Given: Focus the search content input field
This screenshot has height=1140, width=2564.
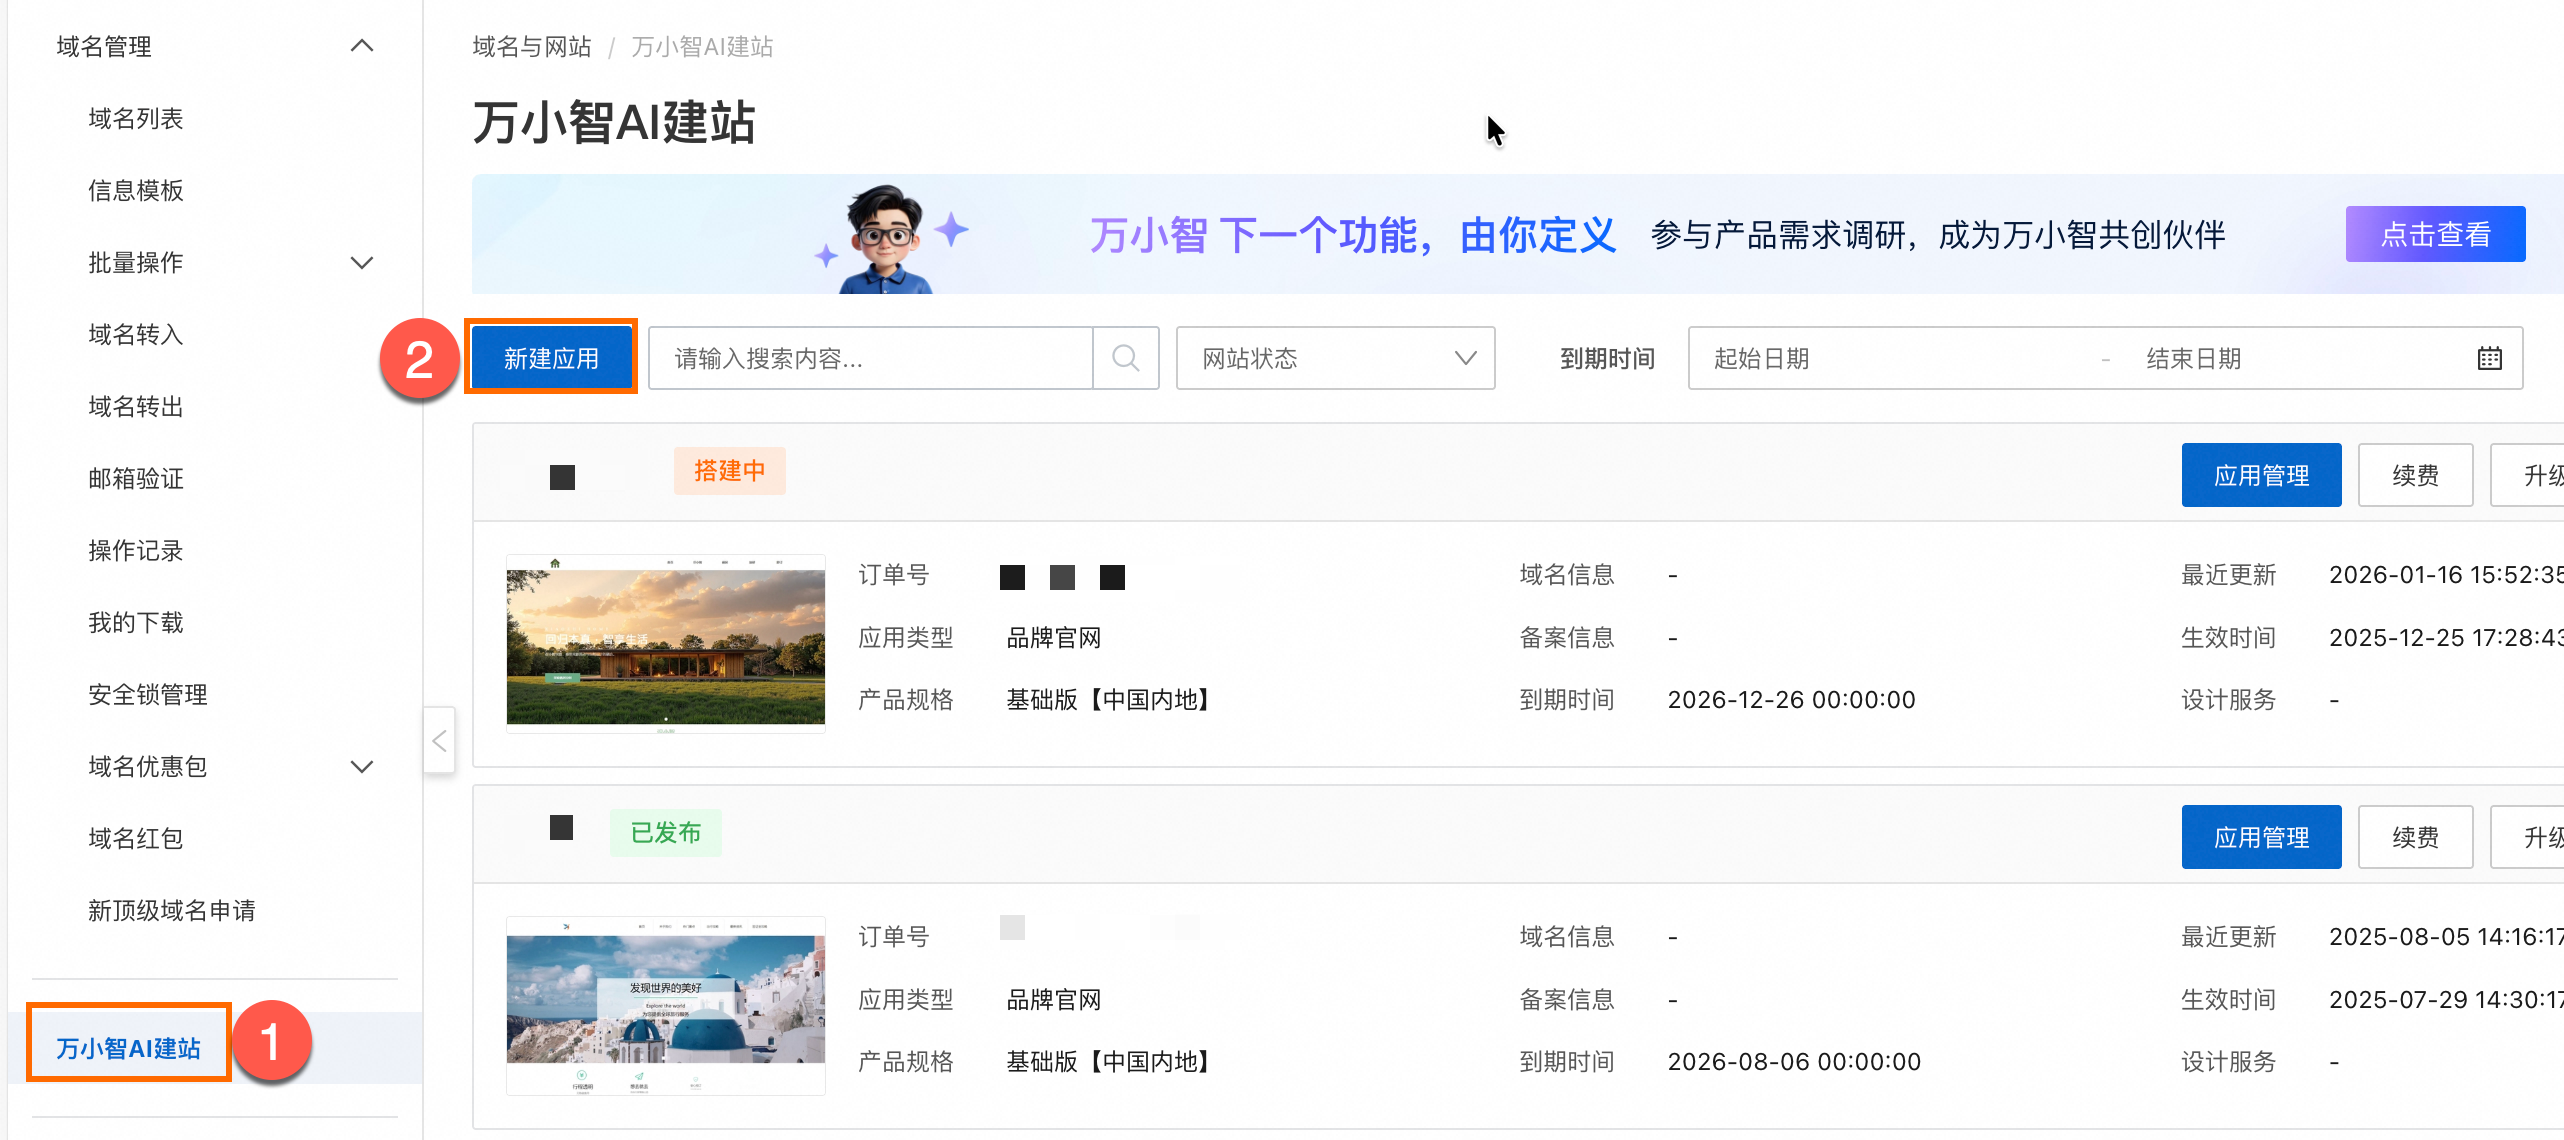Looking at the screenshot, I should click(870, 358).
